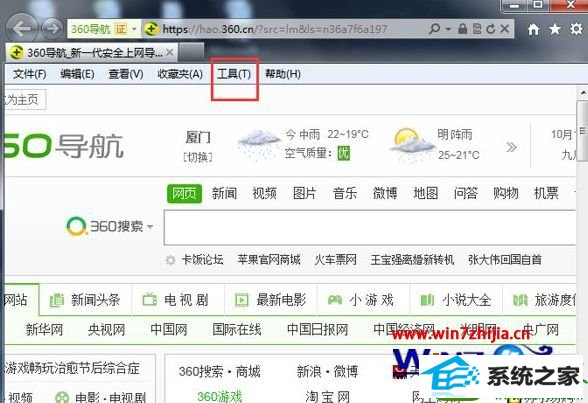The image size is (588, 403).
Task: Click the 切换 city link under 厦门
Action: point(198,157)
